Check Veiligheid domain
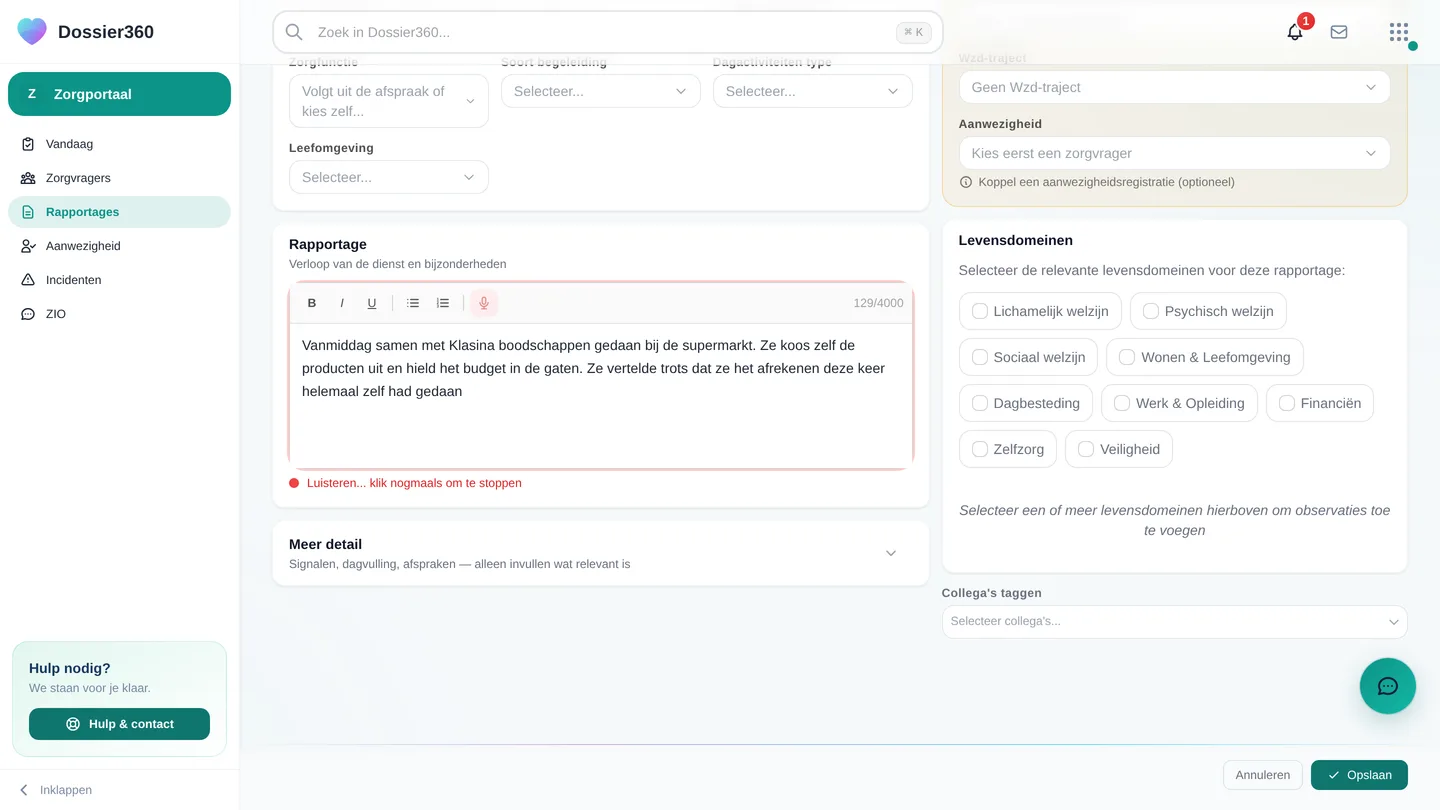 click(x=1118, y=449)
